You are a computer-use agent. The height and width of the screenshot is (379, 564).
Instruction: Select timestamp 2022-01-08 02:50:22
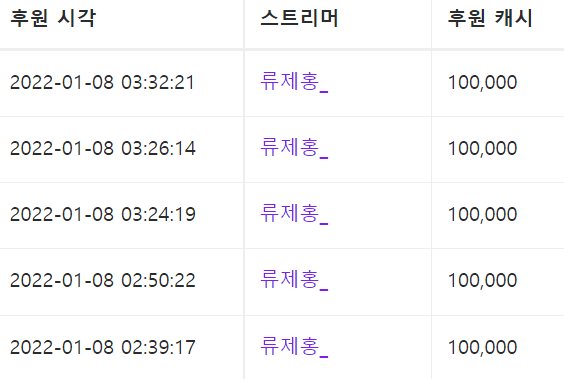[x=103, y=280]
